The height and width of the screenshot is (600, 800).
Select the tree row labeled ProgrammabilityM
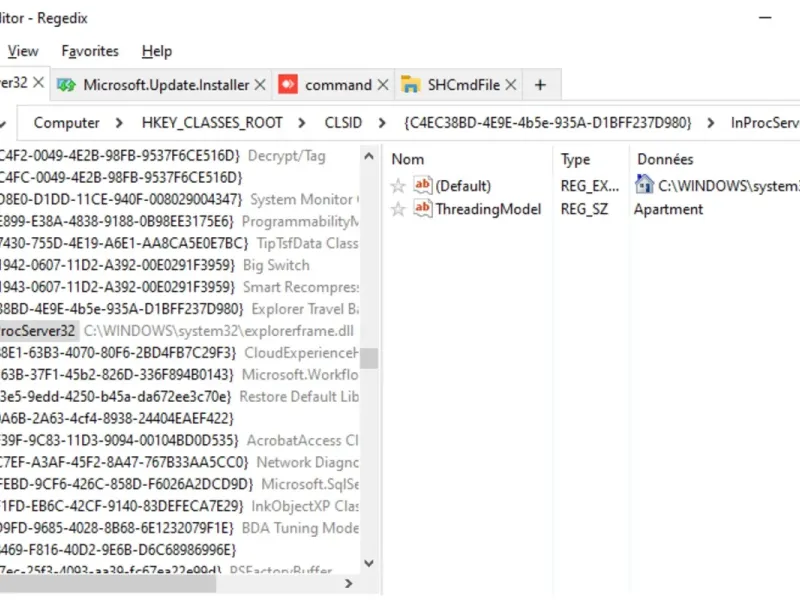tap(179, 221)
